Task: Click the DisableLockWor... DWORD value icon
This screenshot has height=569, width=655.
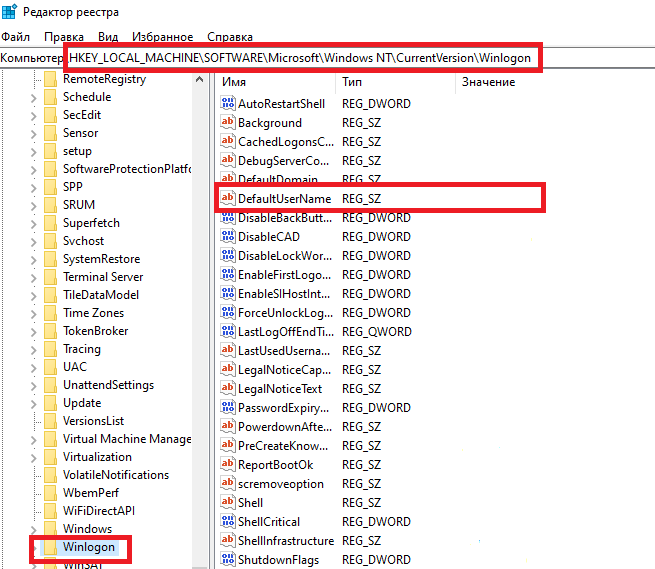Action: (228, 255)
